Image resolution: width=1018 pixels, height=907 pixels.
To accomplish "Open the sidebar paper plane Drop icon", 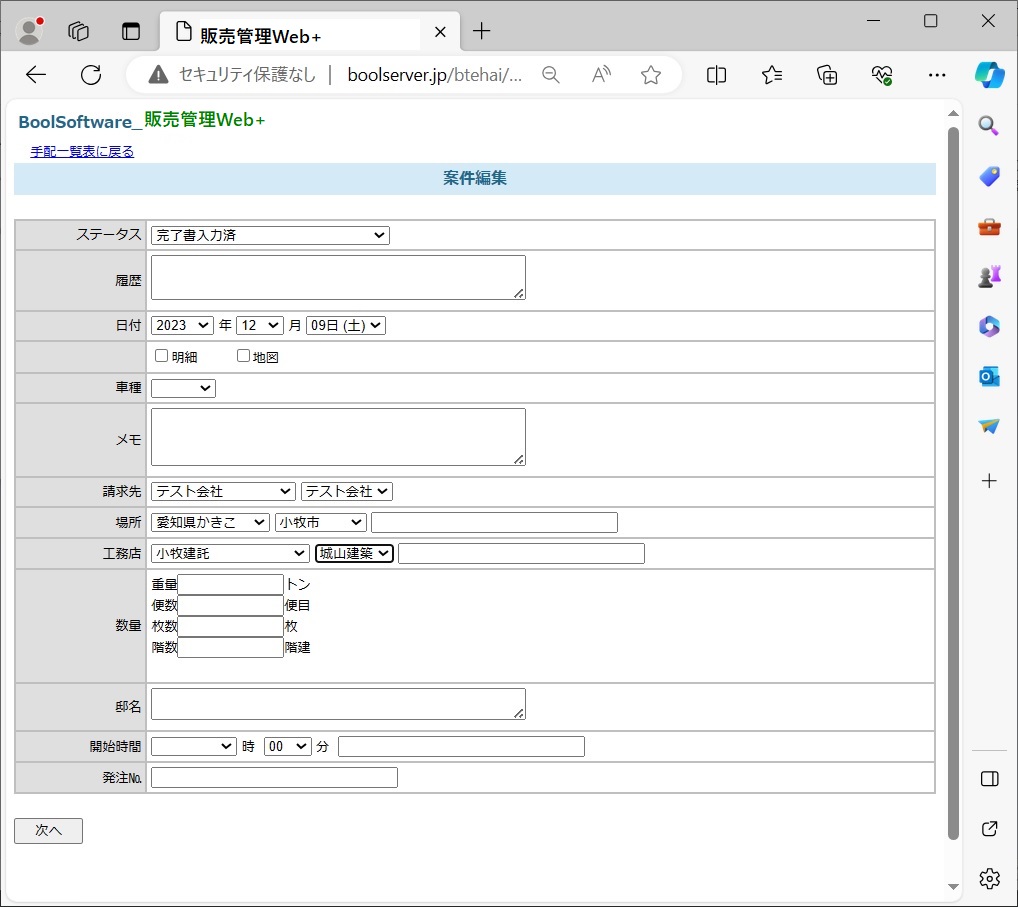I will tap(989, 426).
